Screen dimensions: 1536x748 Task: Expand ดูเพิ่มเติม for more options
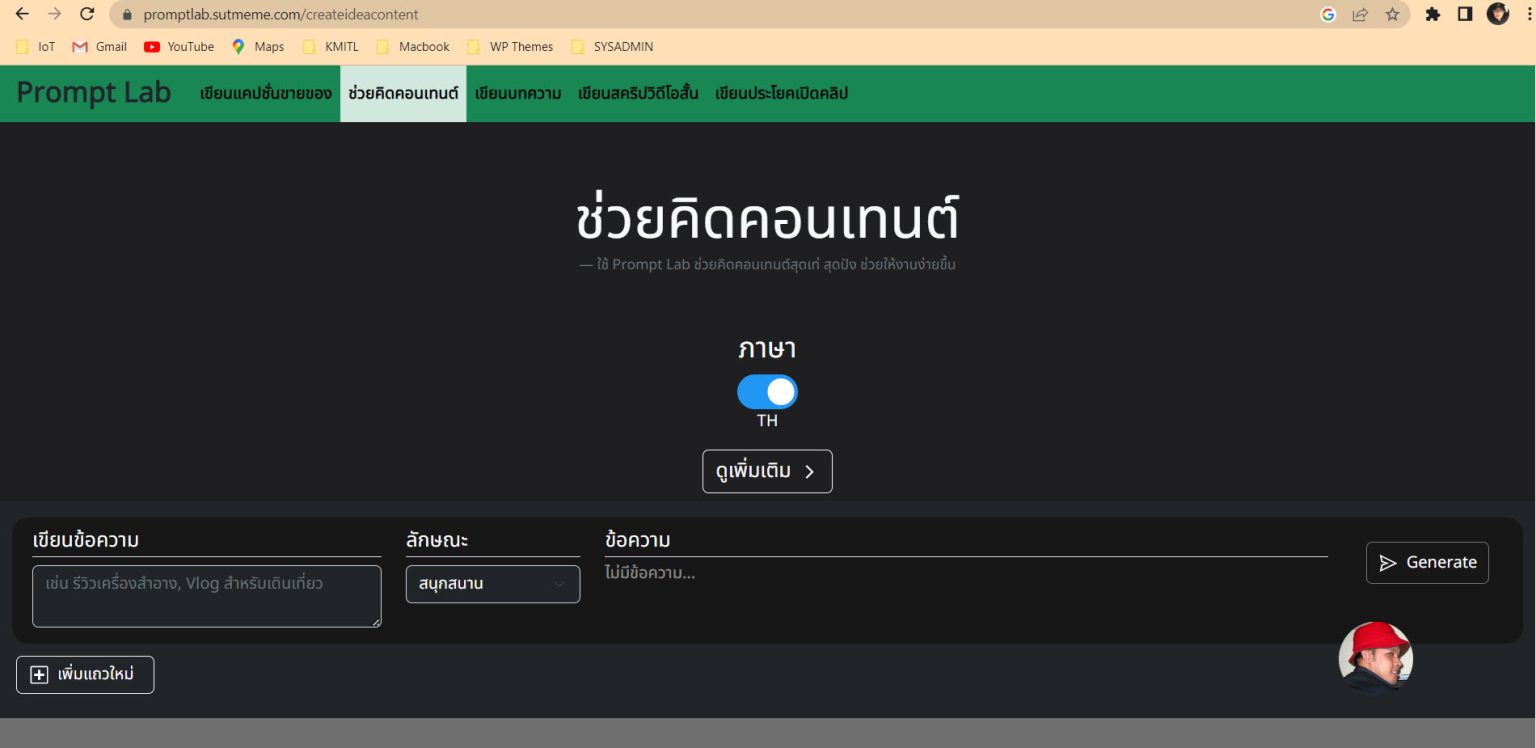pyautogui.click(x=767, y=471)
